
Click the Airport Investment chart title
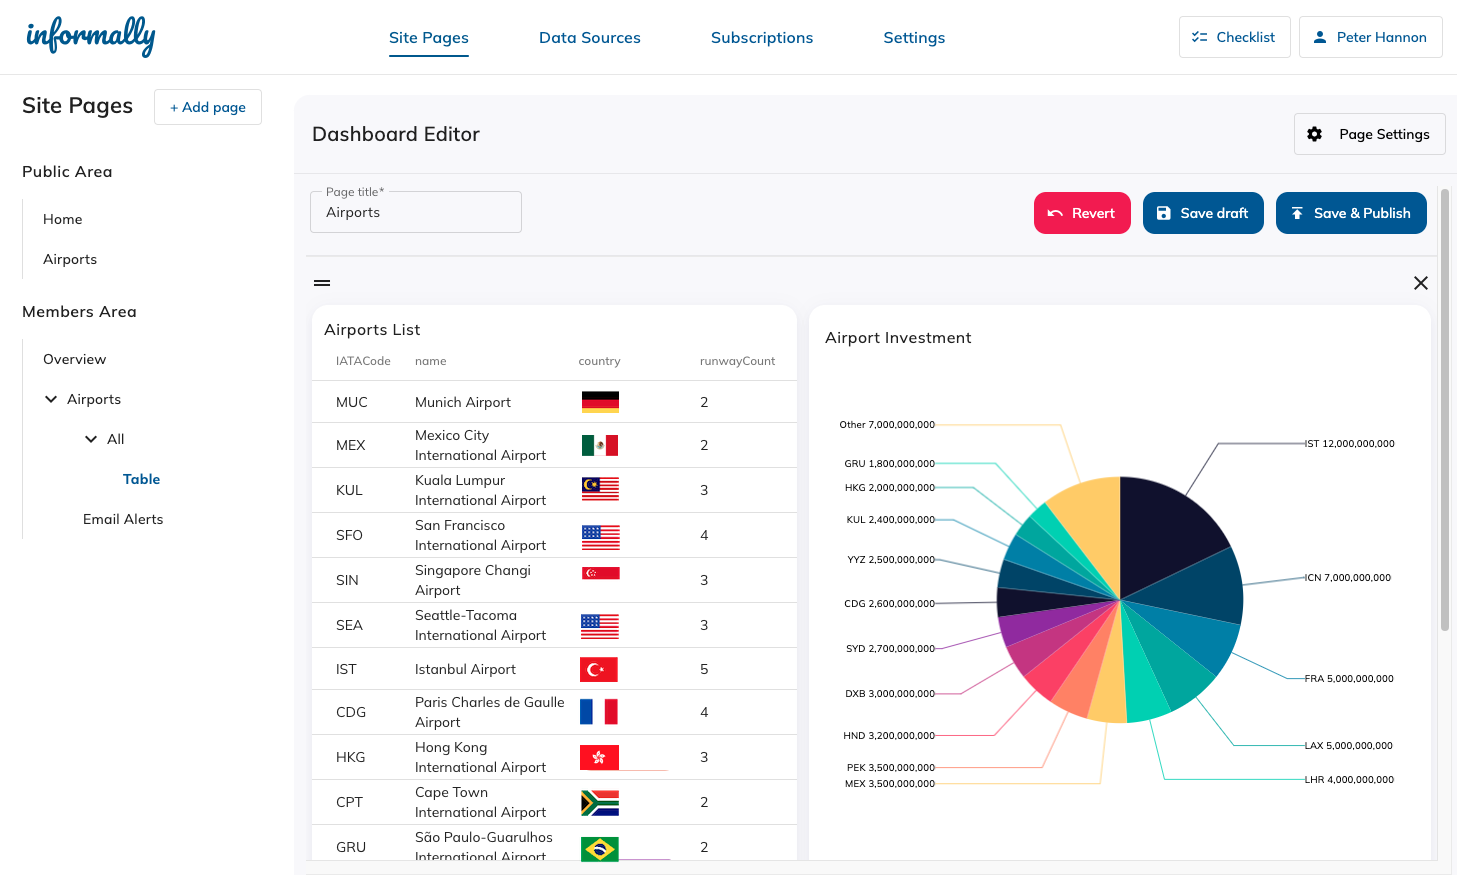click(898, 338)
